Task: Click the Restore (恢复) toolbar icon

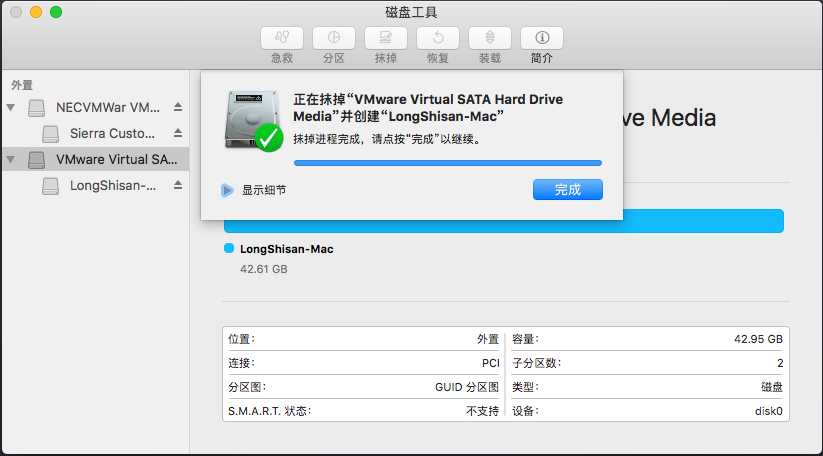Action: pos(438,38)
